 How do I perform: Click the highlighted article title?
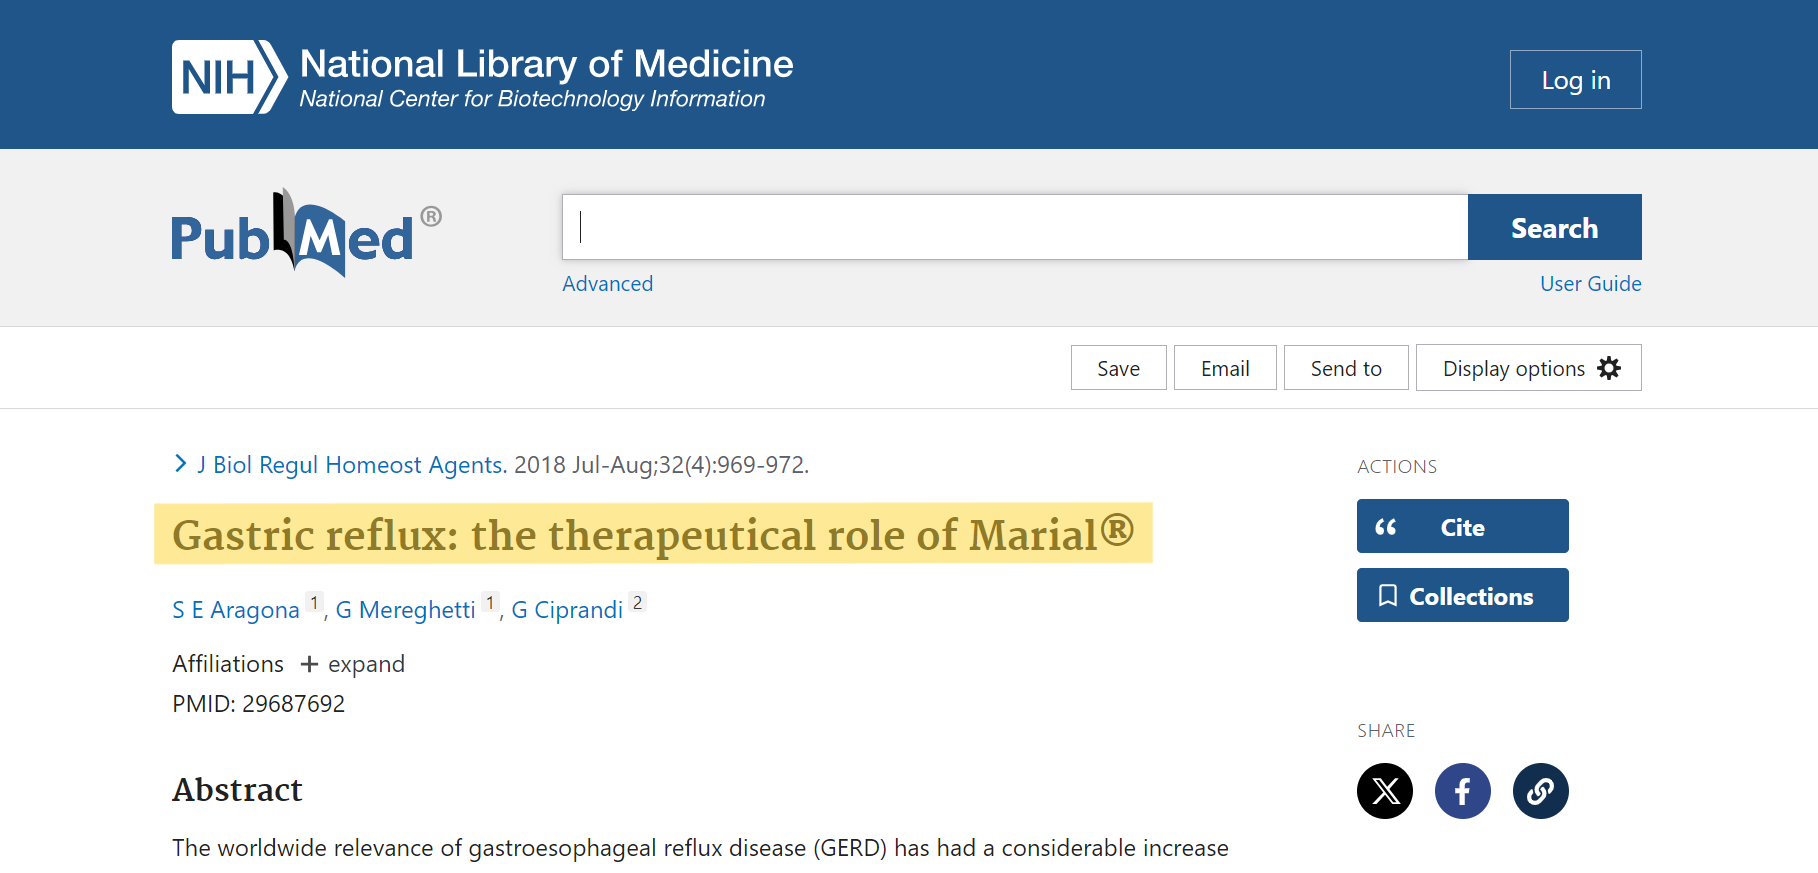(653, 534)
